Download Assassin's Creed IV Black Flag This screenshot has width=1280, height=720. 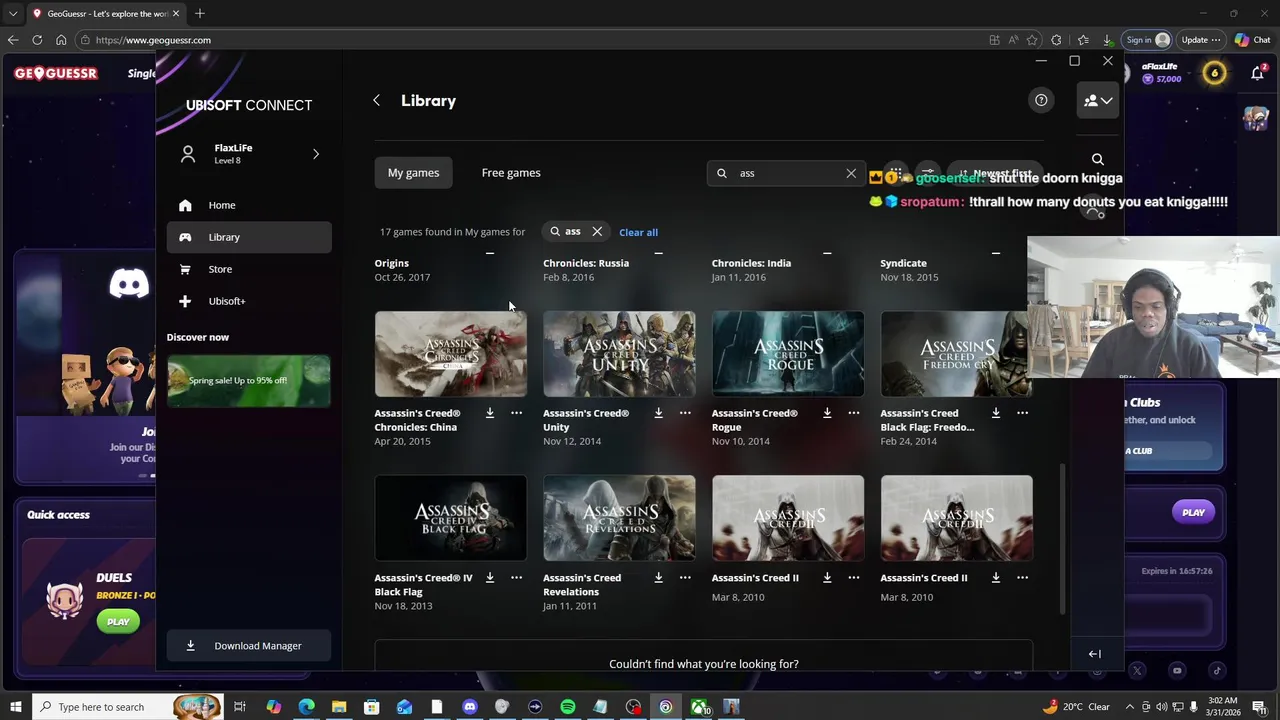tap(490, 577)
